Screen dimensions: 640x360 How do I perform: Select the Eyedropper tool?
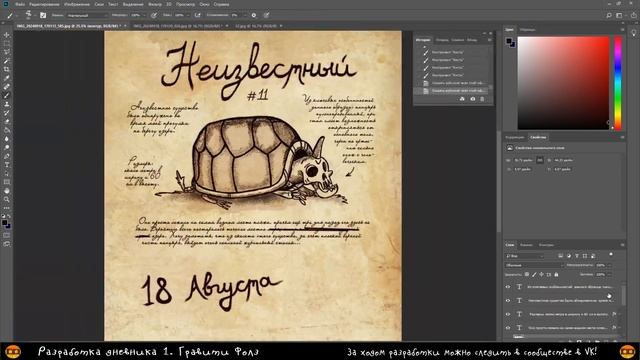(x=7, y=78)
